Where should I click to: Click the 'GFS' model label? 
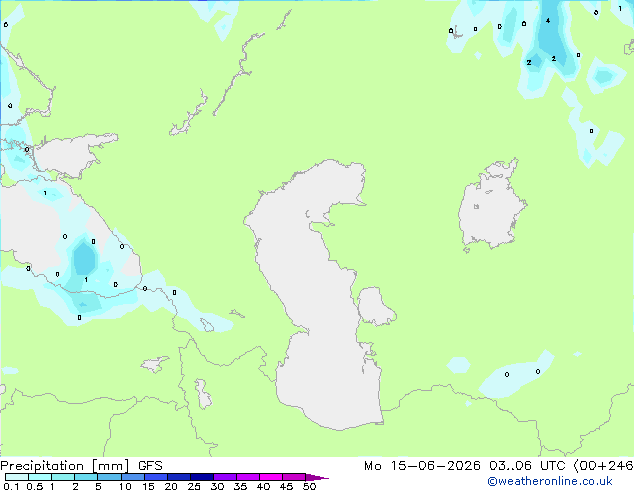(x=150, y=466)
